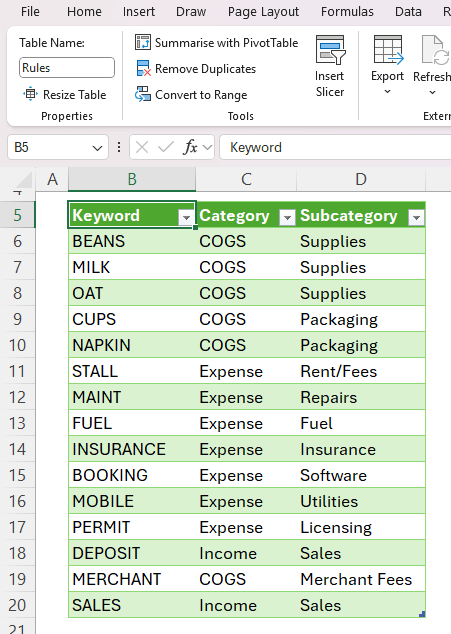Open the Category column filter dropdown
451x634 pixels.
point(287,218)
